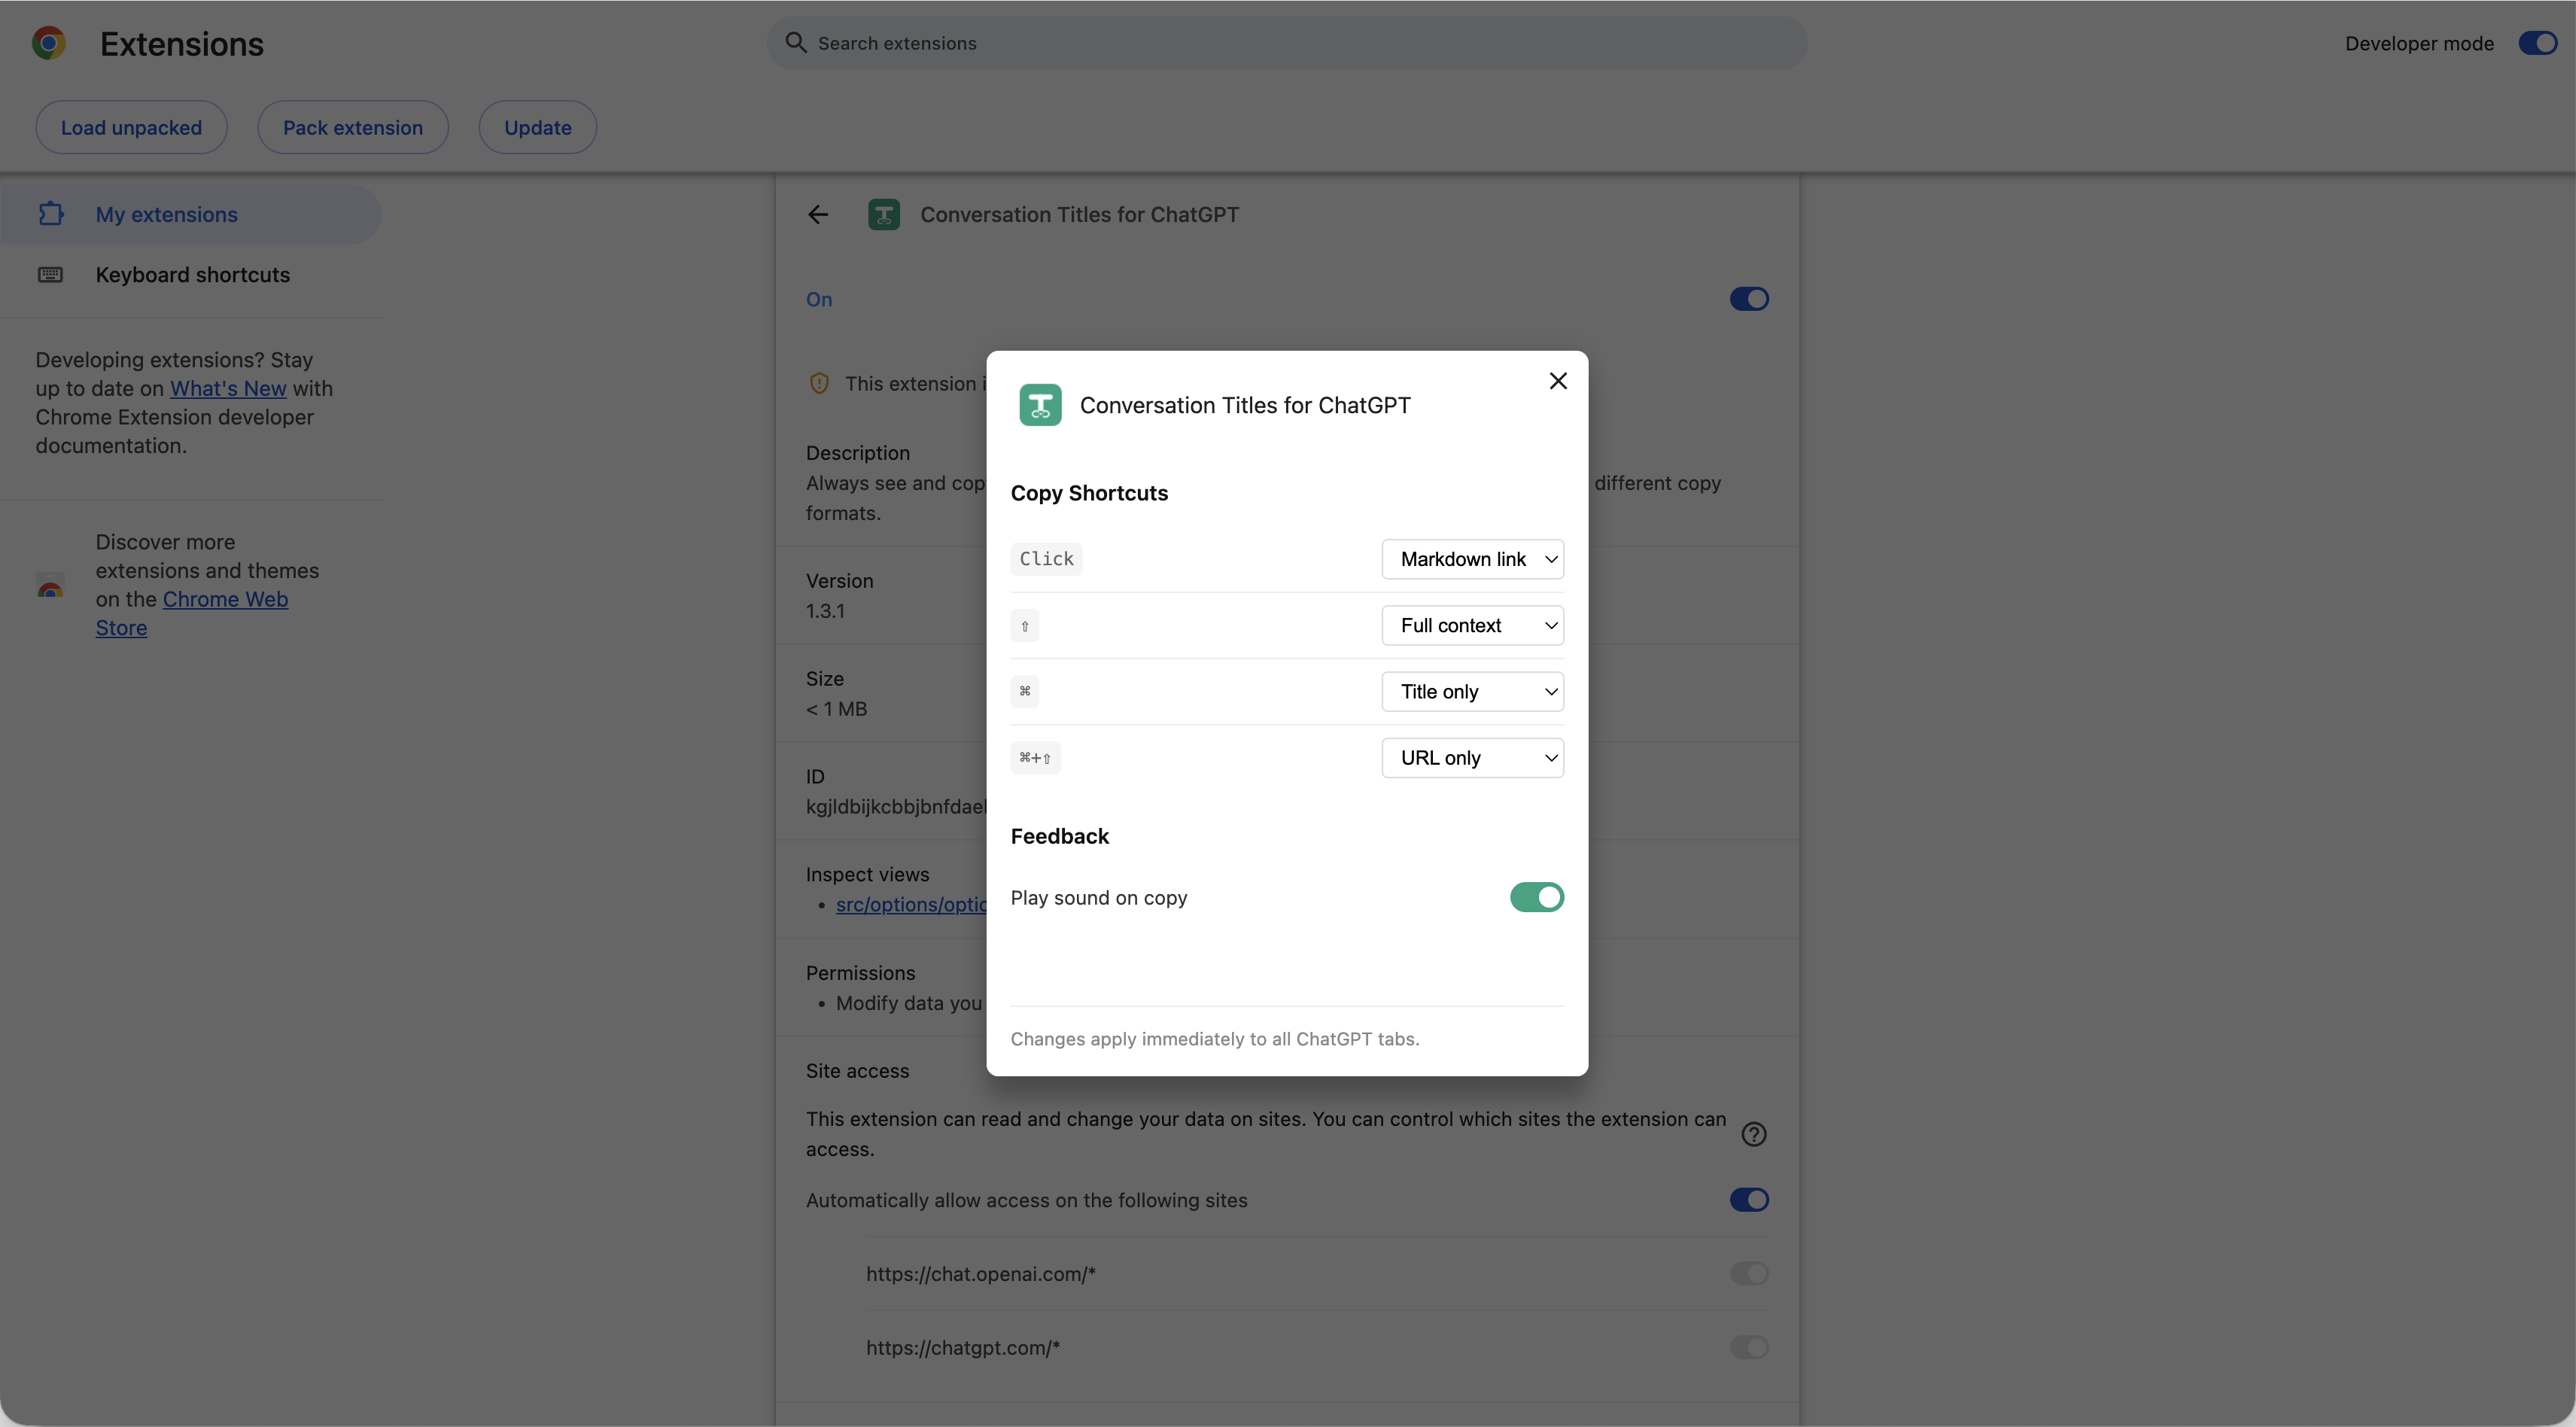The height and width of the screenshot is (1427, 2576).
Task: Click the Command+Shift shortcut key badge
Action: [x=1035, y=757]
